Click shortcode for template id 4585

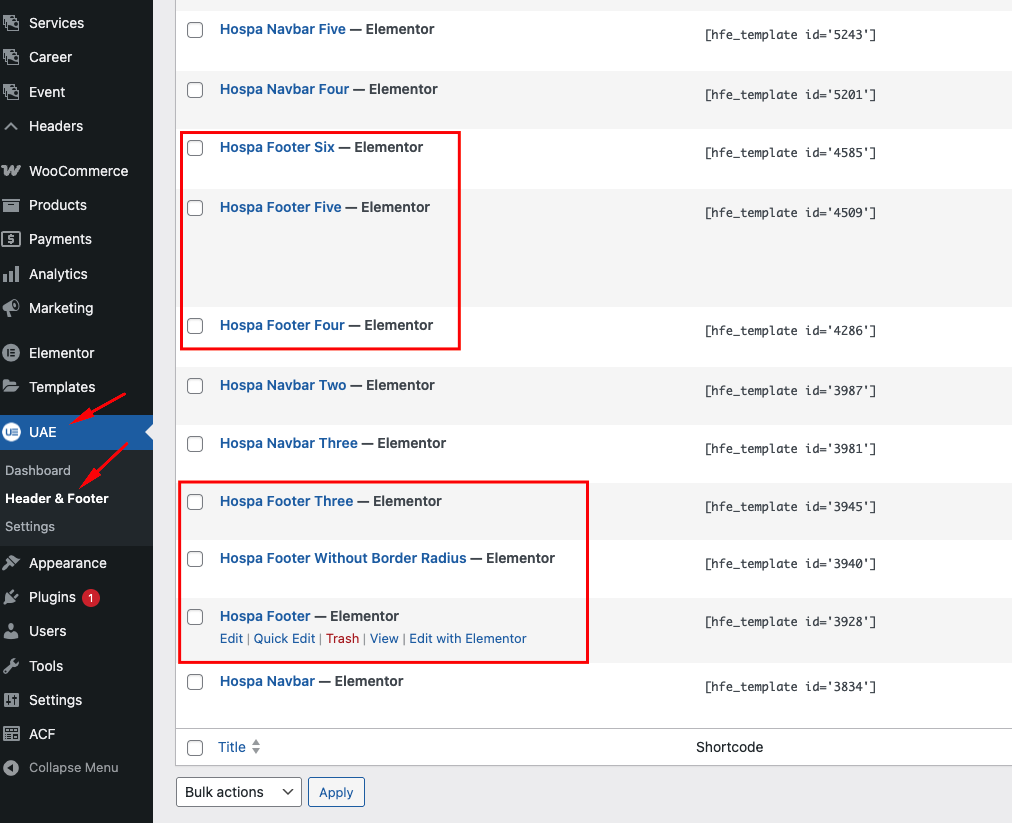click(790, 153)
